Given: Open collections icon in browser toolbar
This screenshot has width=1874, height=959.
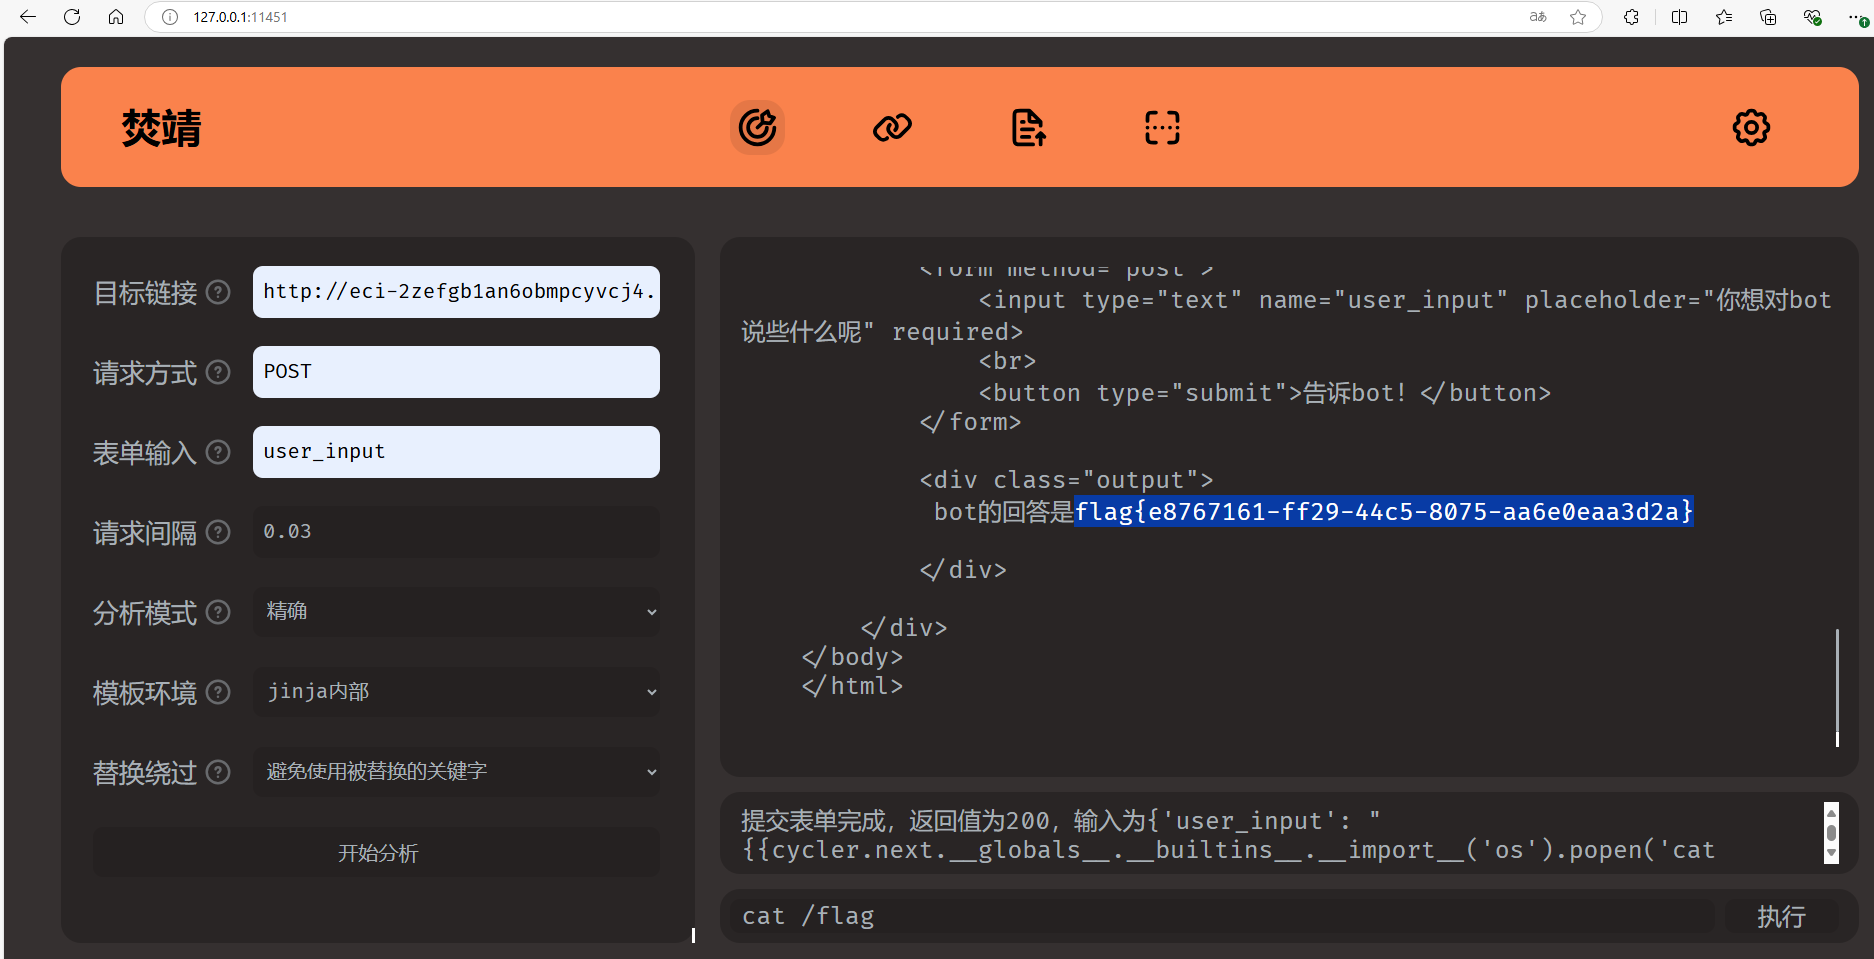Looking at the screenshot, I should [1768, 17].
